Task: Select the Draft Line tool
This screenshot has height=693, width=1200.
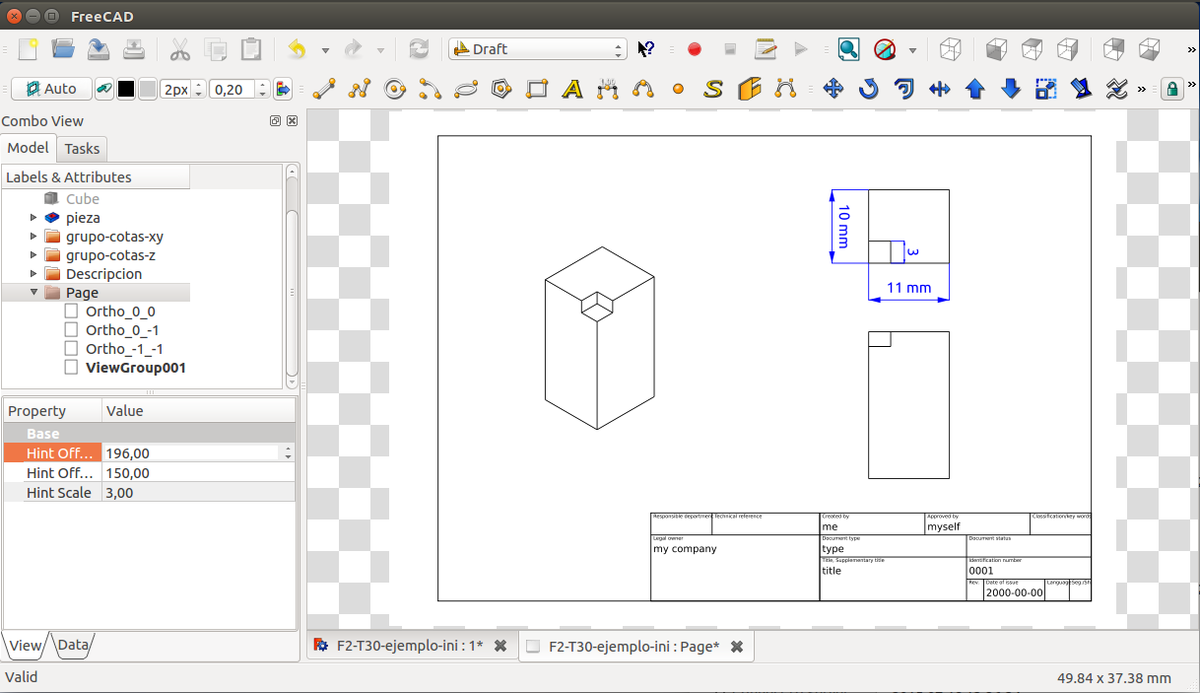Action: coord(323,89)
